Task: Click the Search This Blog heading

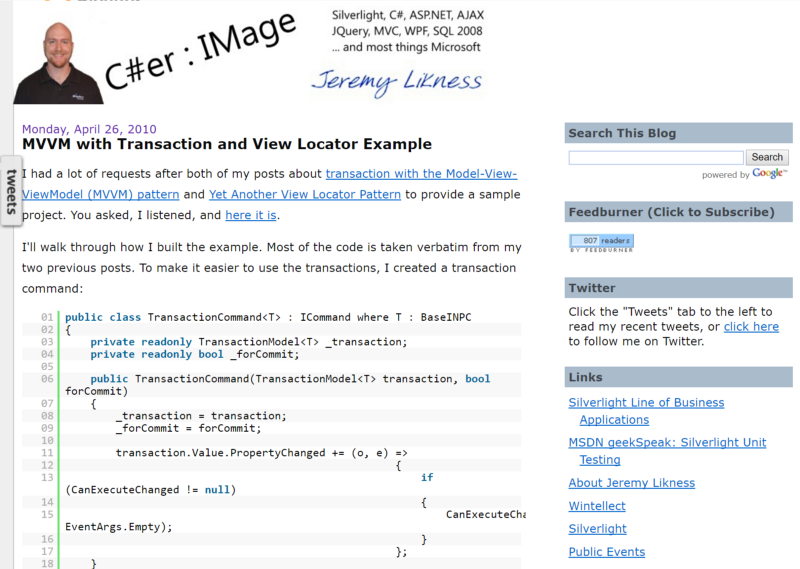Action: click(x=679, y=133)
